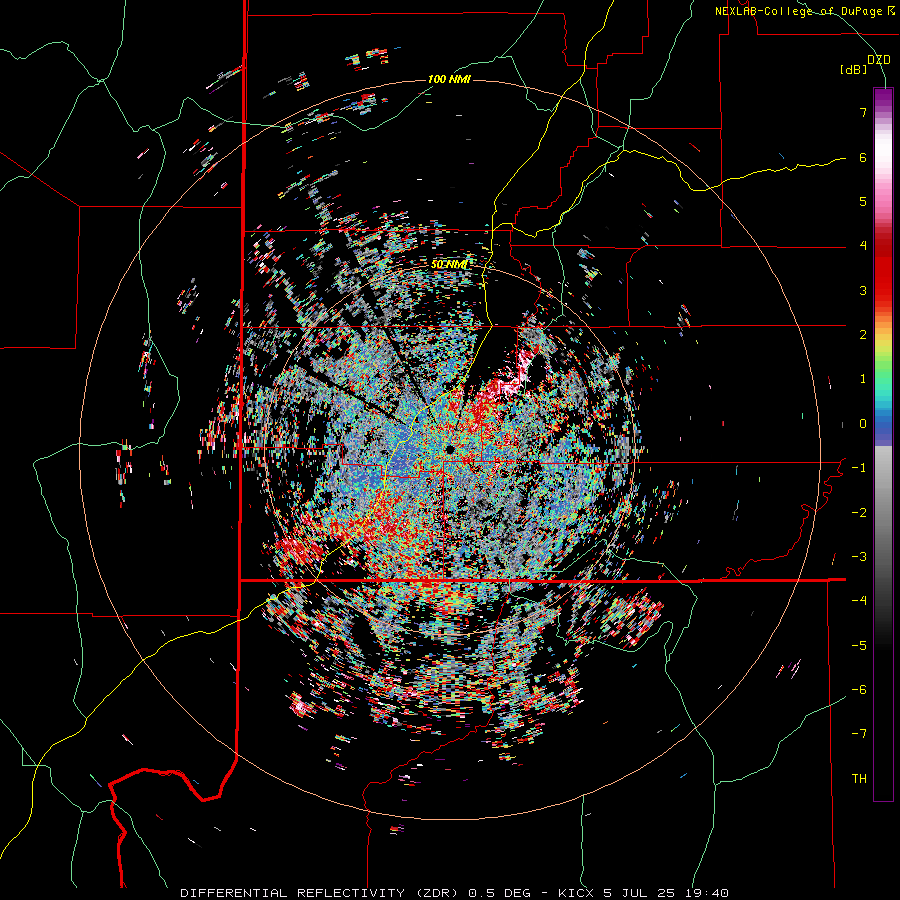900x900 pixels.
Task: Click the DZD legend title
Action: pyautogui.click(x=878, y=60)
